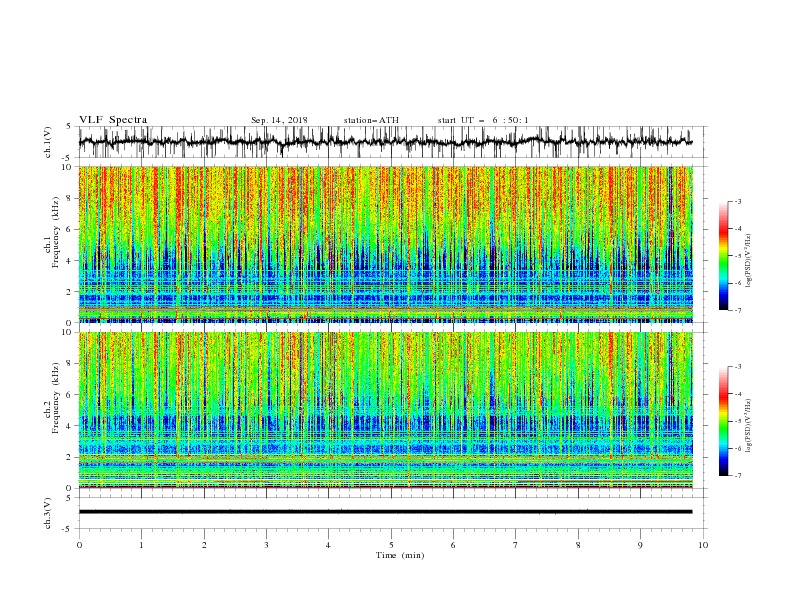Image resolution: width=792 pixels, height=612 pixels.
Task: Click the 'start UT = 6 :50: 1' text
Action: (x=483, y=120)
